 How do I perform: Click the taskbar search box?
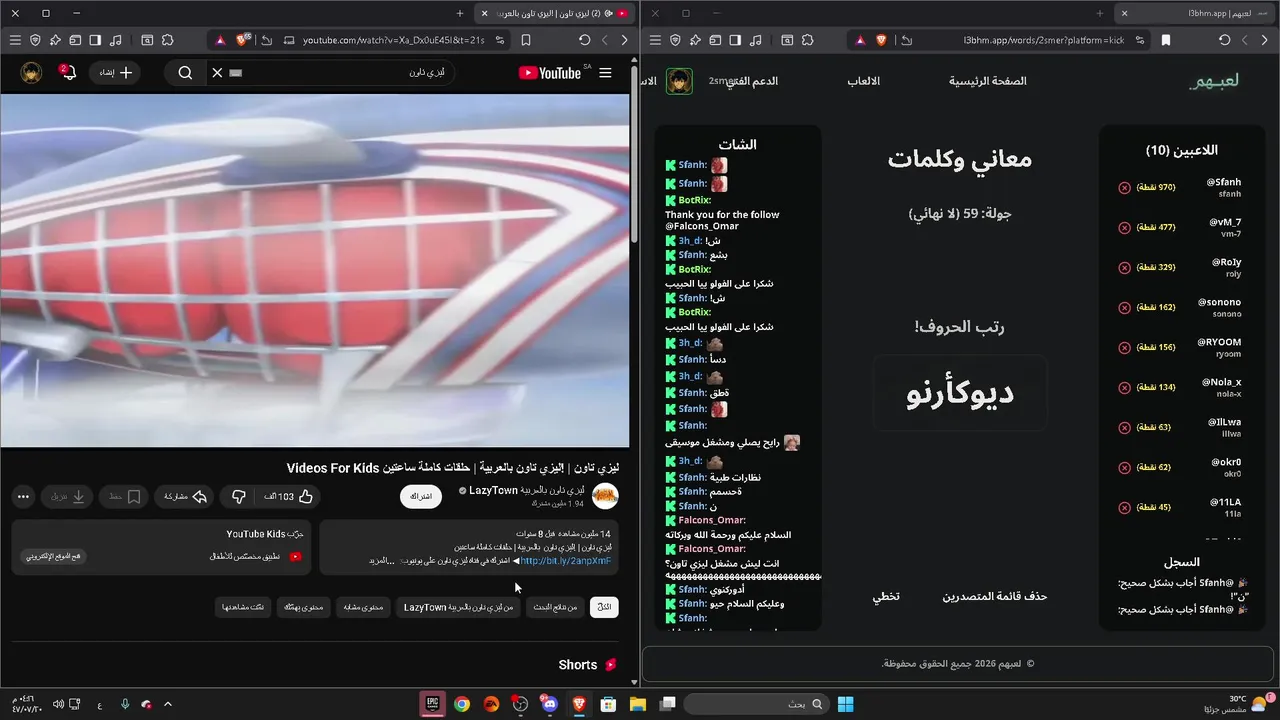pyautogui.click(x=756, y=704)
